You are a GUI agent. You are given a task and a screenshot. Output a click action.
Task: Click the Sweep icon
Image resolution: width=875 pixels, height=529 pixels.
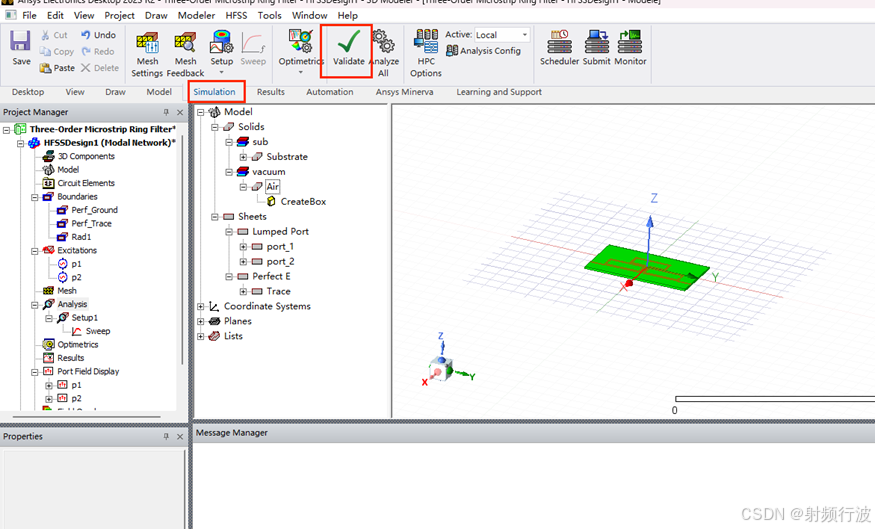pos(253,42)
